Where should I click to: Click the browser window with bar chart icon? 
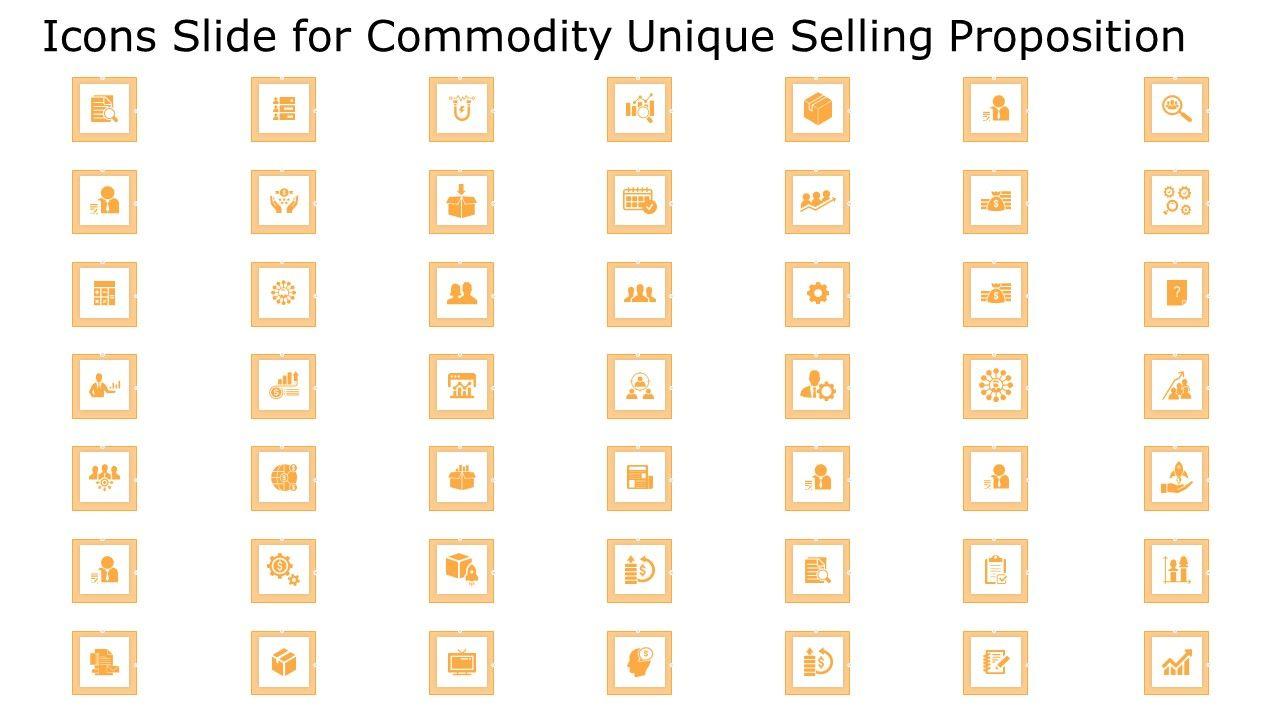(x=461, y=386)
